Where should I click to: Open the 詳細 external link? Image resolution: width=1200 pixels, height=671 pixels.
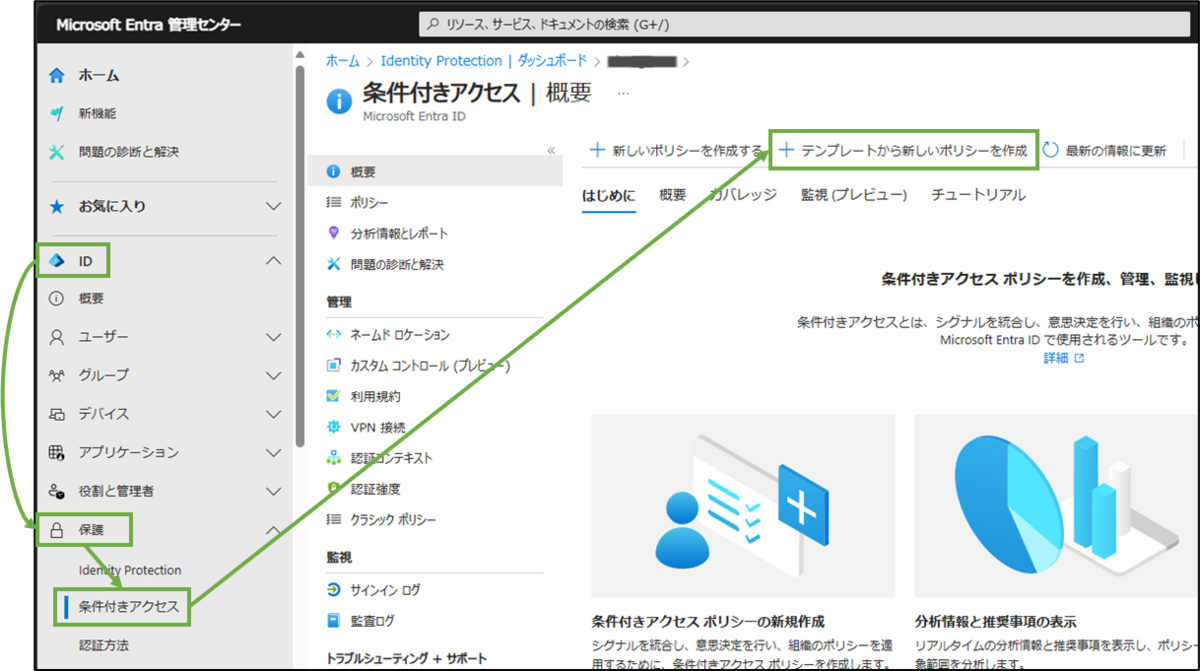(x=1064, y=358)
